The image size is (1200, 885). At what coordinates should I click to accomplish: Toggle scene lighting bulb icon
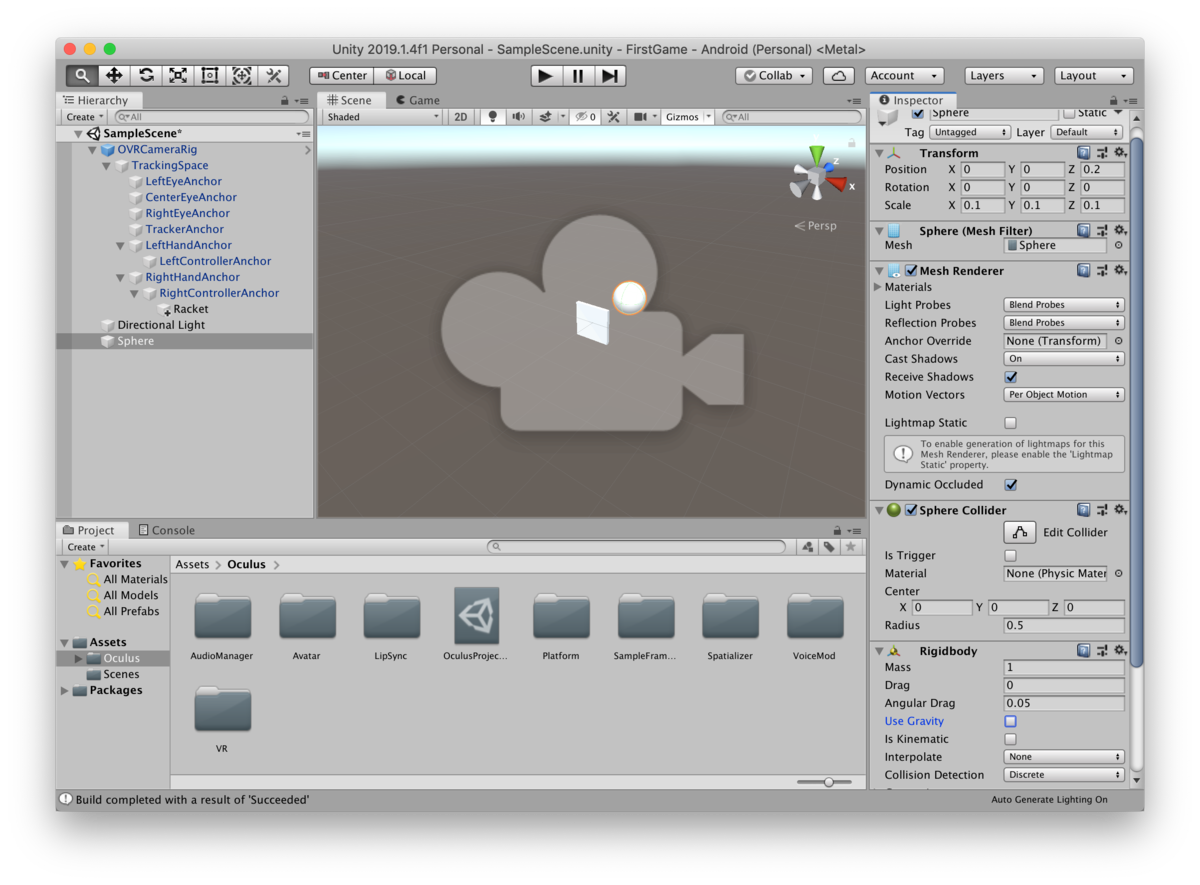tap(492, 117)
